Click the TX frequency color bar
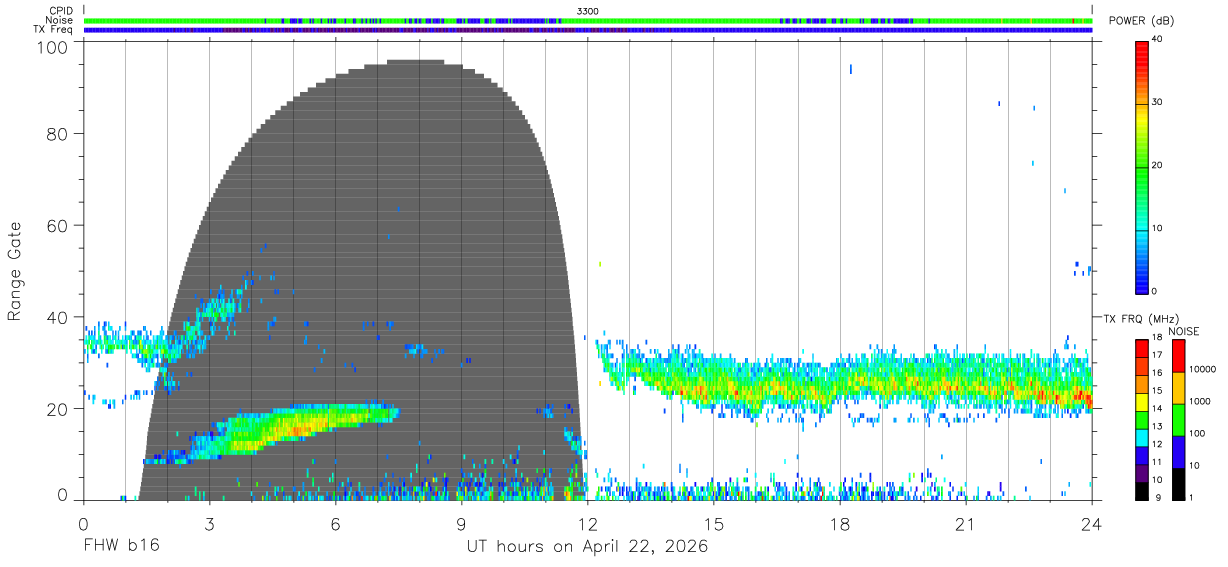The image size is (1228, 567). tap(1142, 419)
